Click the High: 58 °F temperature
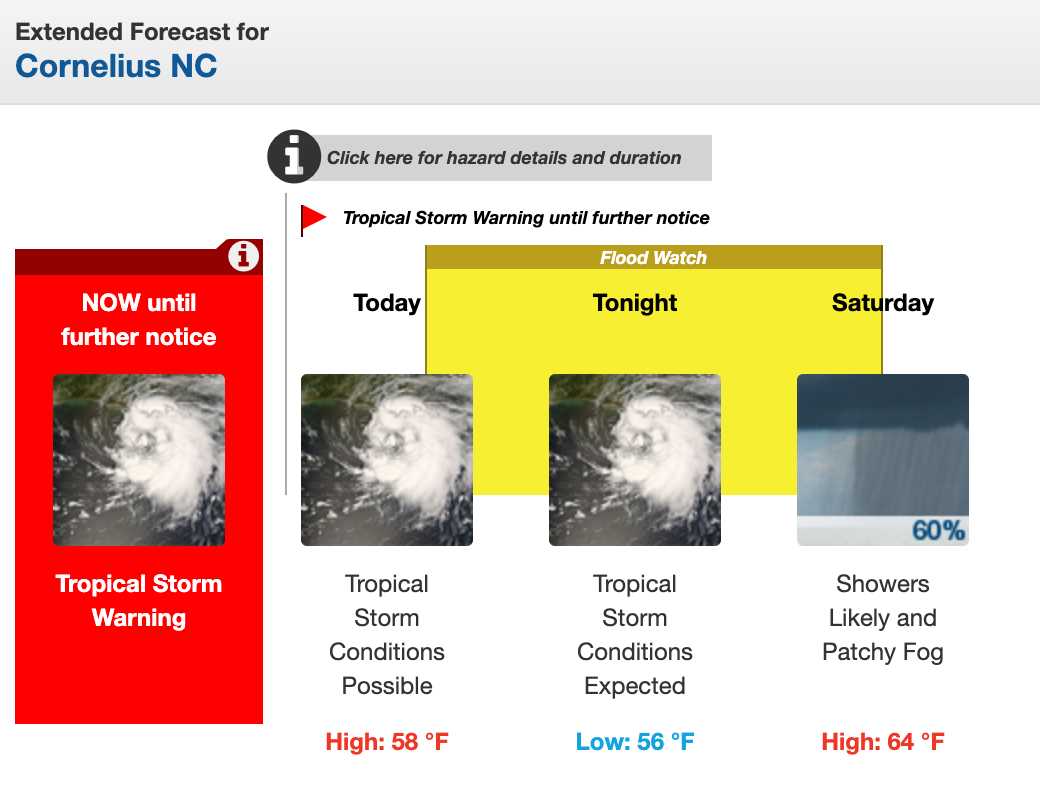 click(x=387, y=742)
